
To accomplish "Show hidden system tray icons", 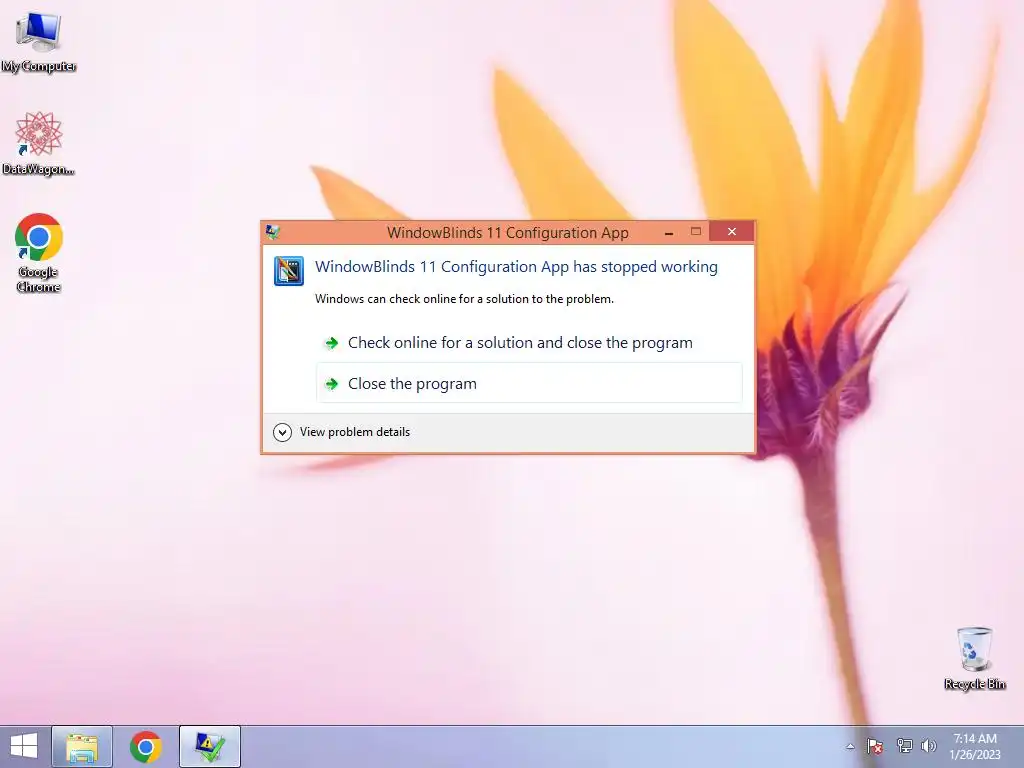I will pos(850,746).
